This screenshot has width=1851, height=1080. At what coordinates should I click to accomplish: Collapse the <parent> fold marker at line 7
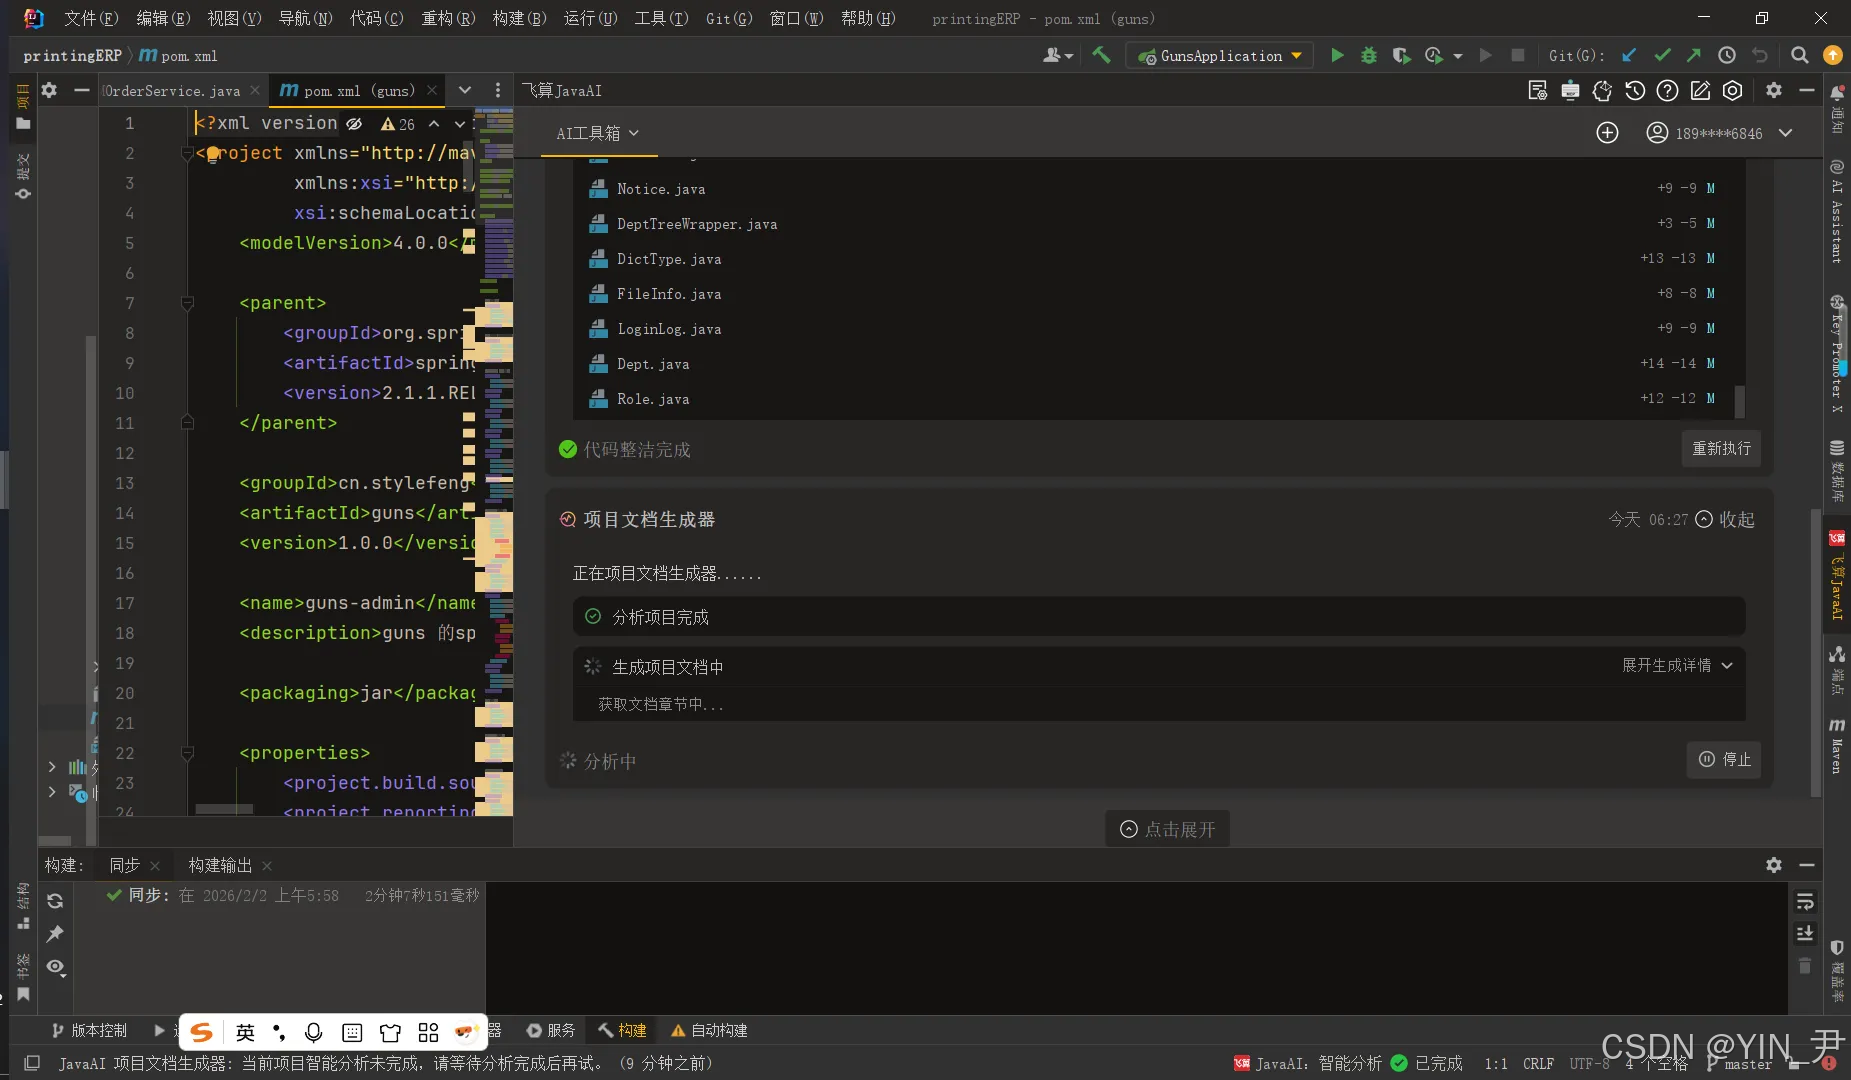(187, 303)
